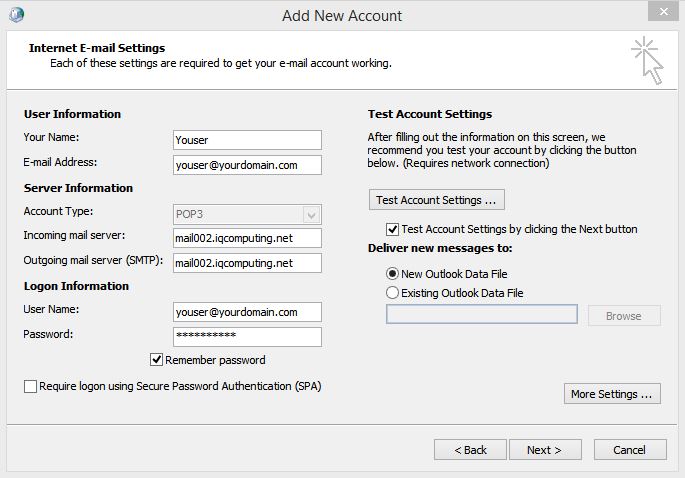This screenshot has height=478, width=685.
Task: Click the Browse button
Action: (x=623, y=316)
